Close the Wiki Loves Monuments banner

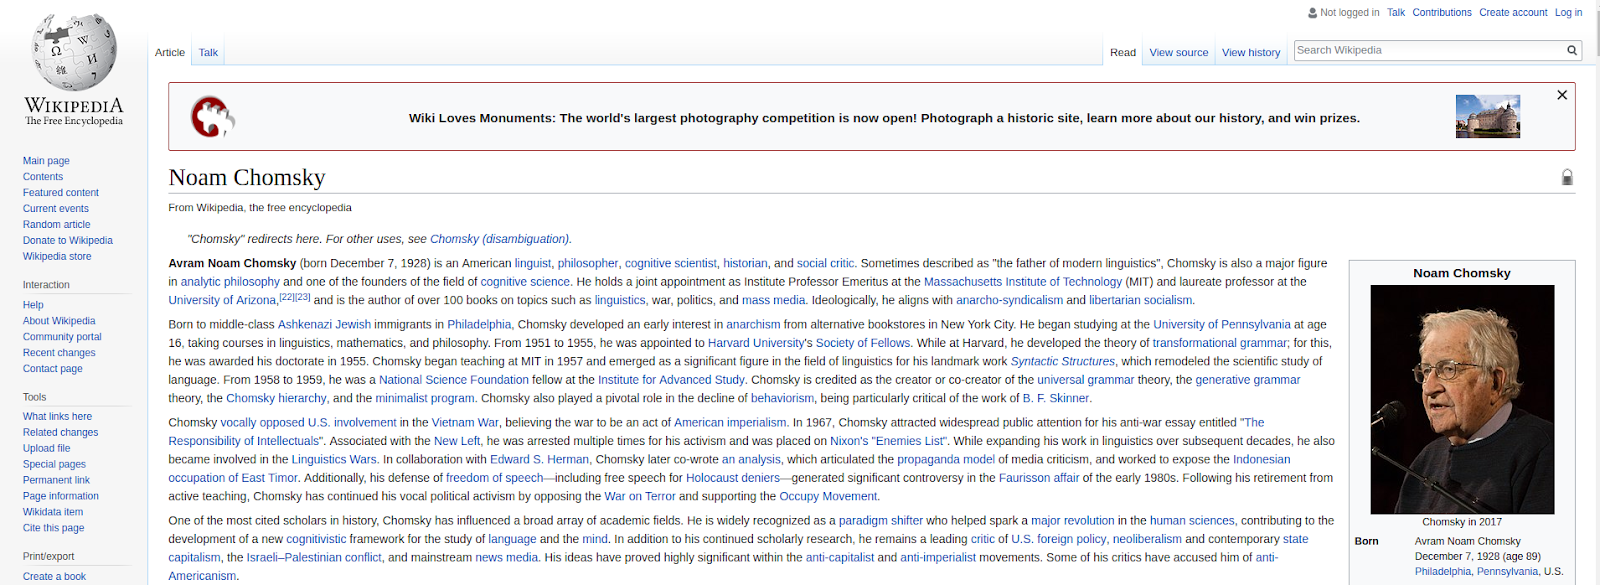[1562, 95]
